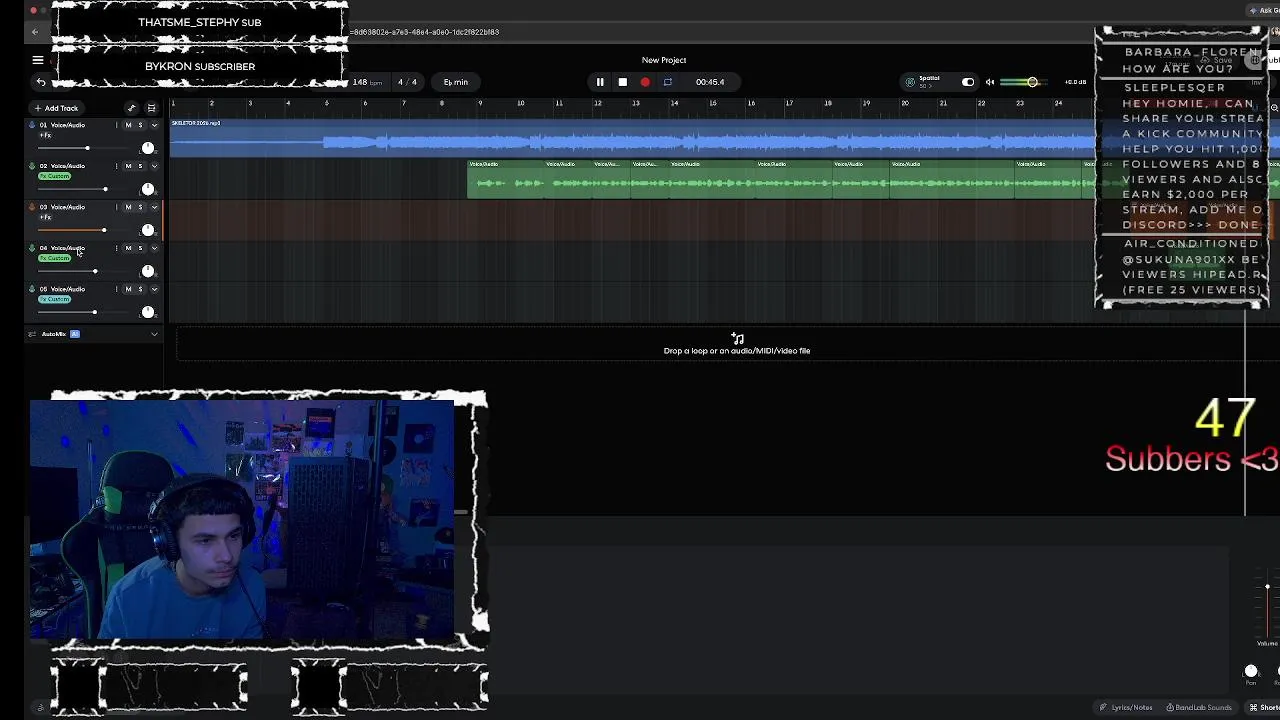Solo track 01 Voice/Audio
The width and height of the screenshot is (1280, 720).
140,125
